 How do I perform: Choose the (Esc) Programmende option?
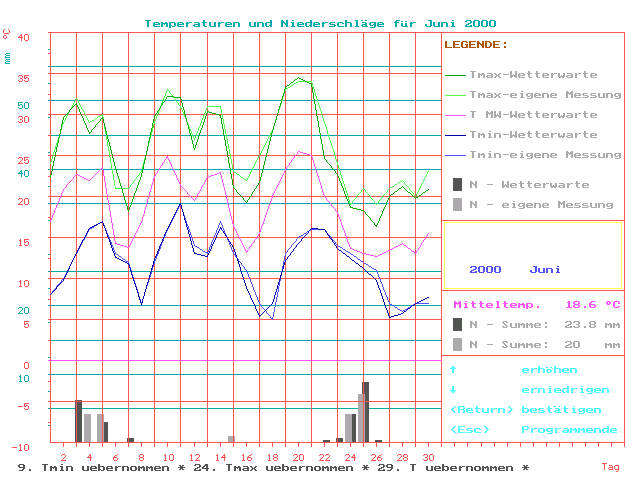(533, 429)
